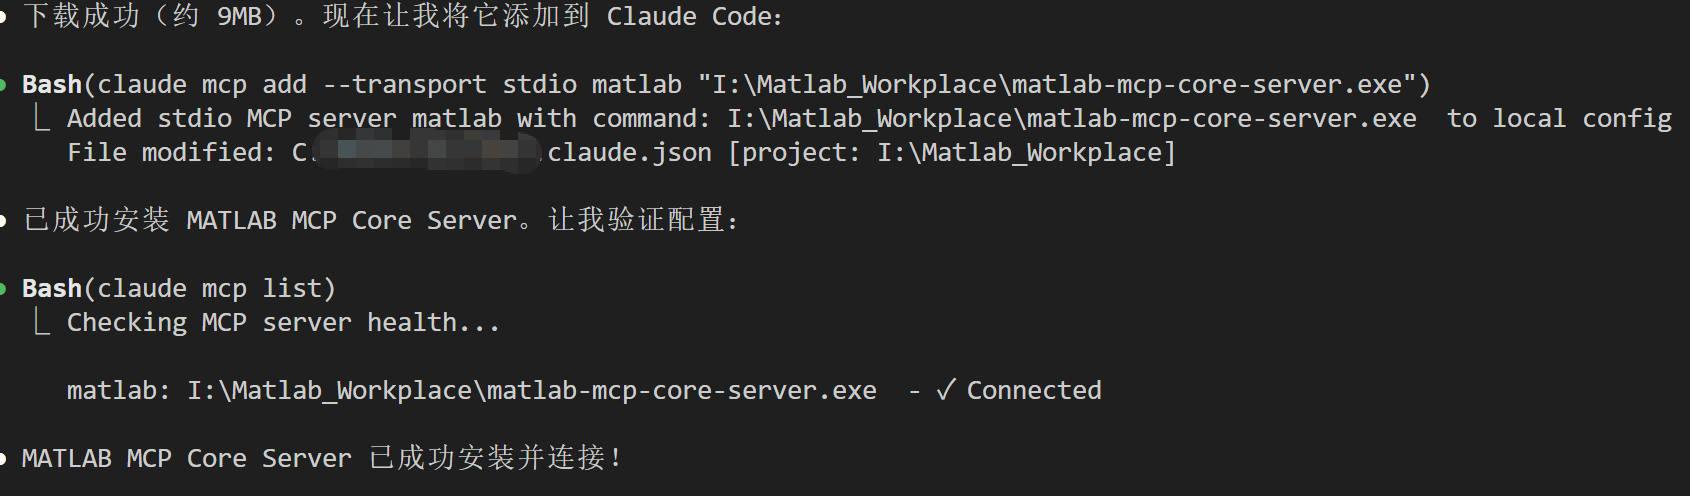
Task: Click the white bullet beside 已成功安装 MATLAB MCP
Action: 4,220
